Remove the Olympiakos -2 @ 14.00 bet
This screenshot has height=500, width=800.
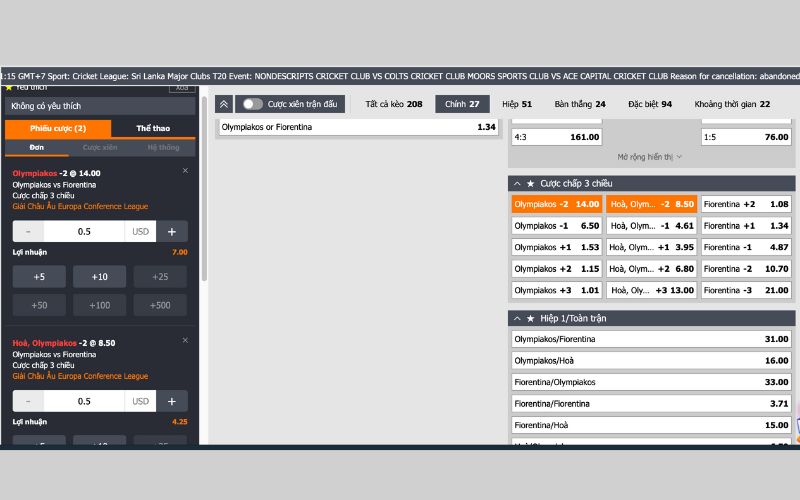tap(185, 171)
